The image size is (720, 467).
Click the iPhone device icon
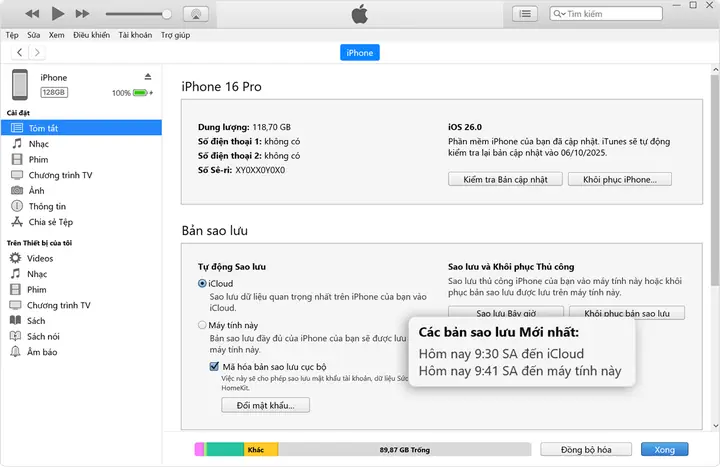[20, 84]
